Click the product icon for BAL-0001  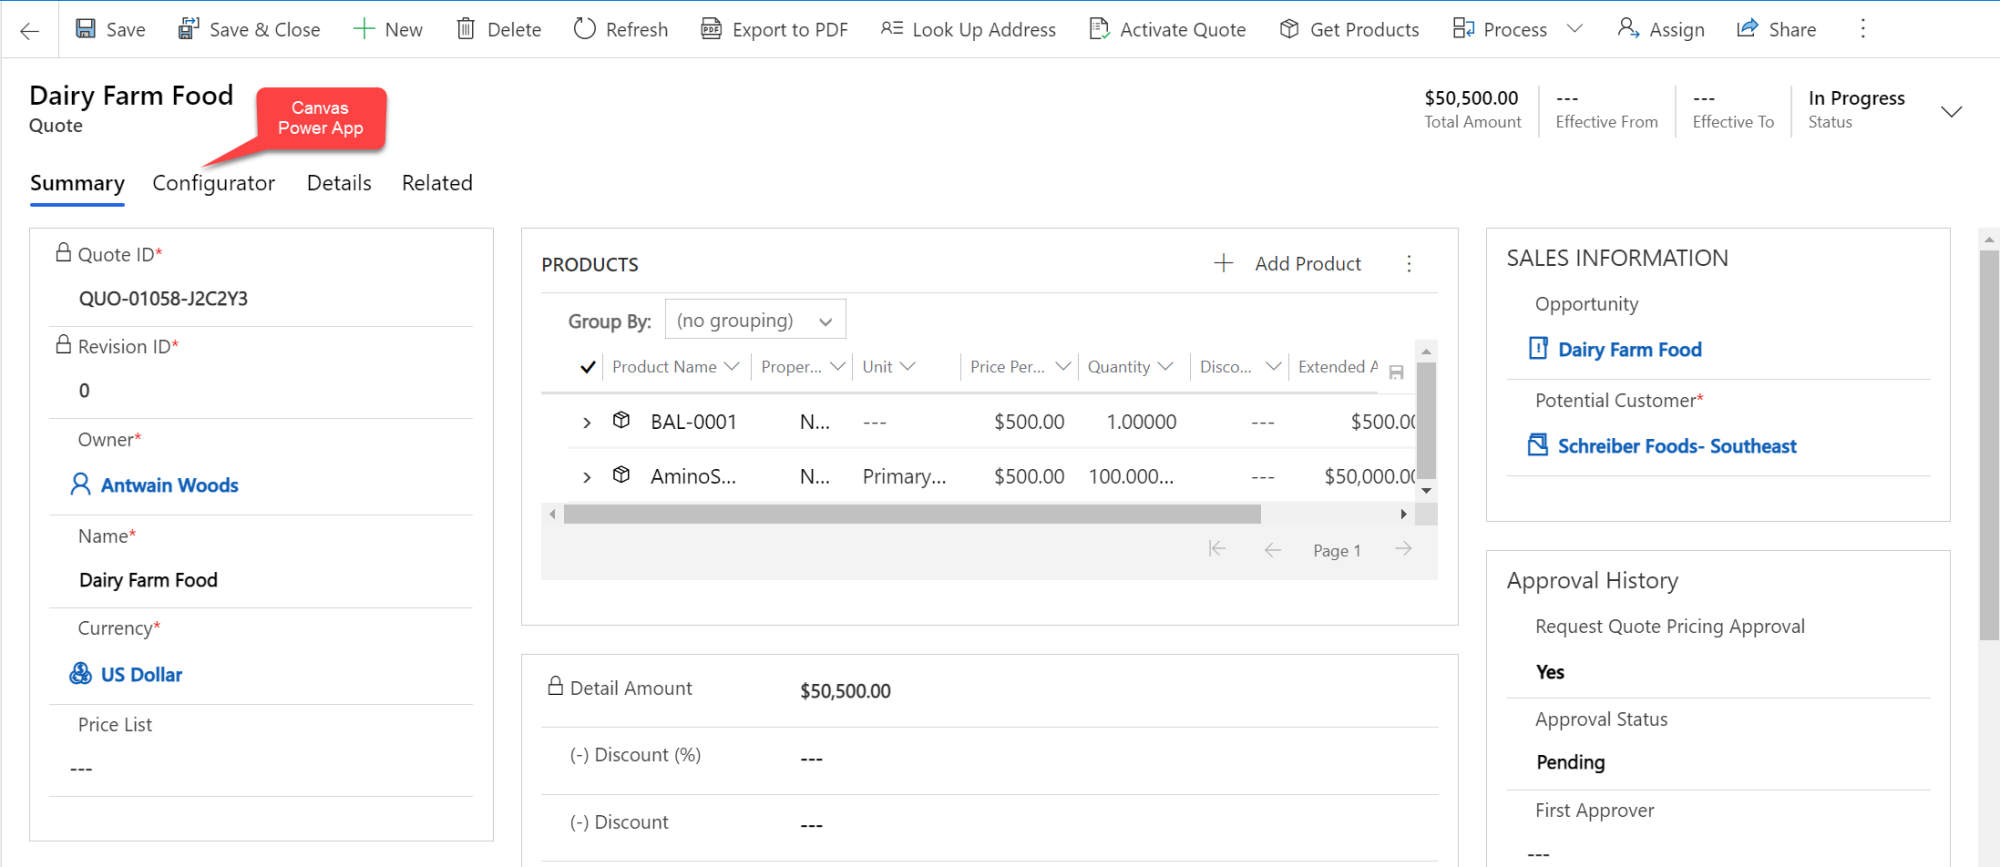click(621, 420)
